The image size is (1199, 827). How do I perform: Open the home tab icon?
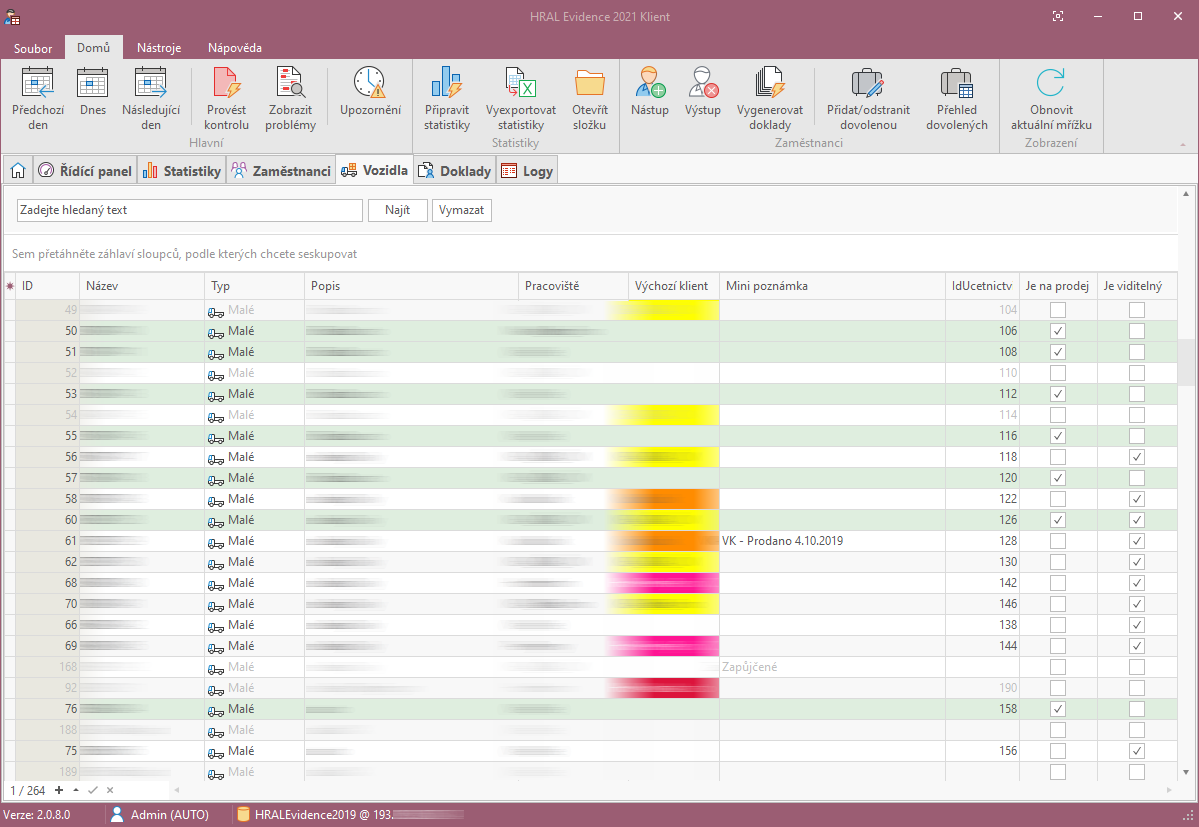(18, 170)
